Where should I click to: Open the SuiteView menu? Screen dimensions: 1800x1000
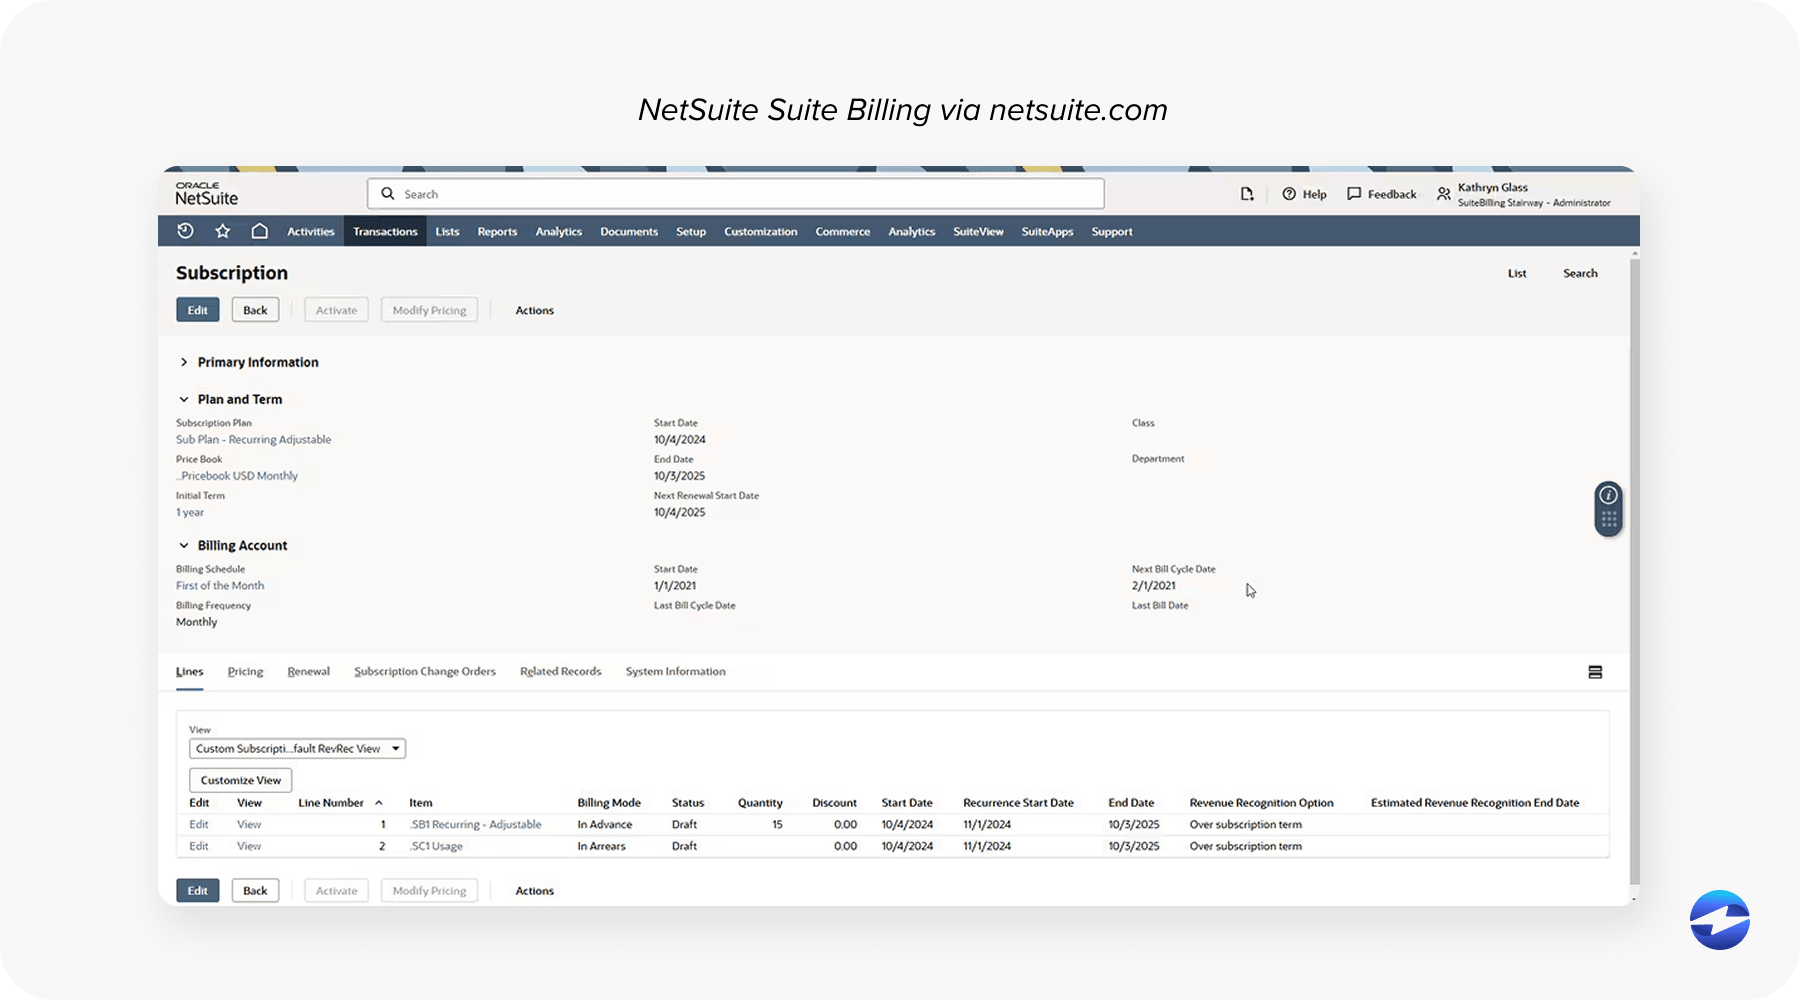[x=978, y=231]
